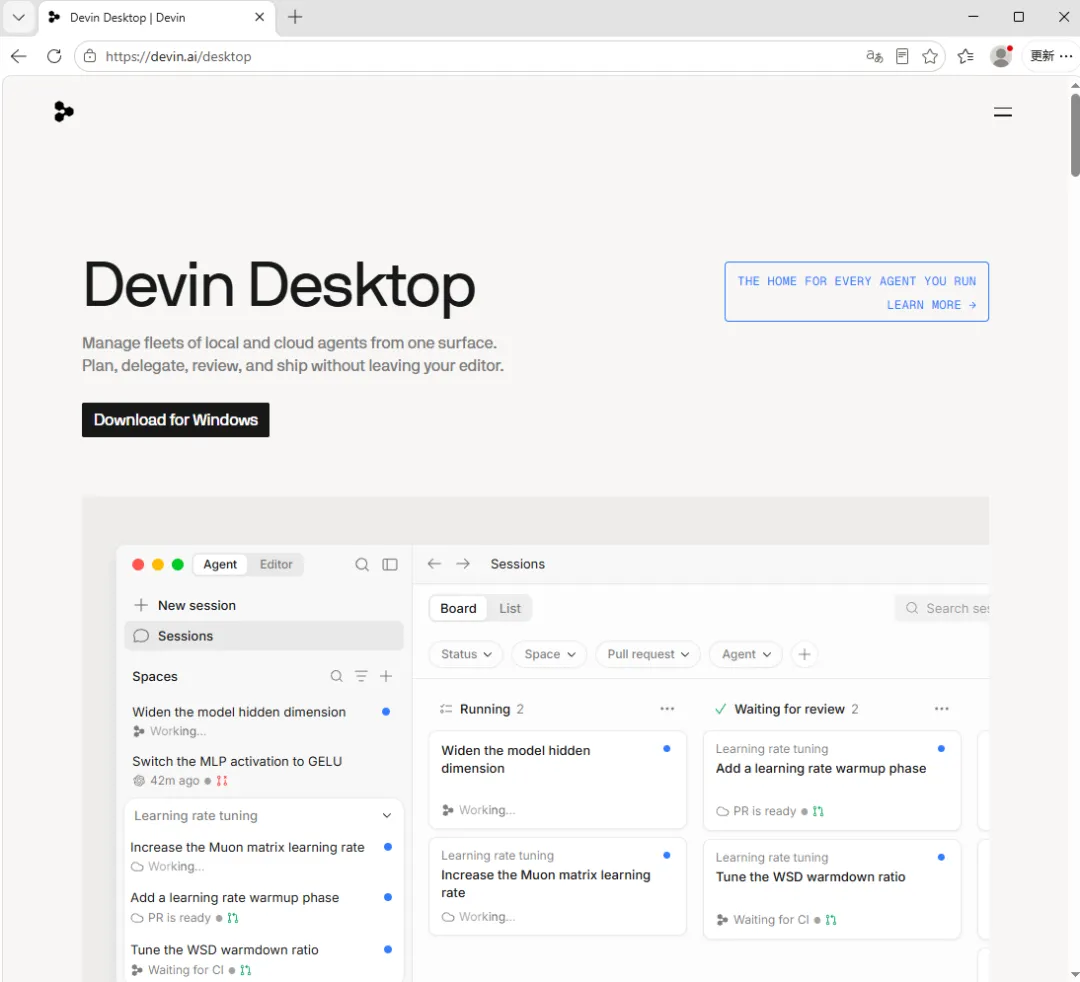Click the red close dot in the app mockup

138,565
